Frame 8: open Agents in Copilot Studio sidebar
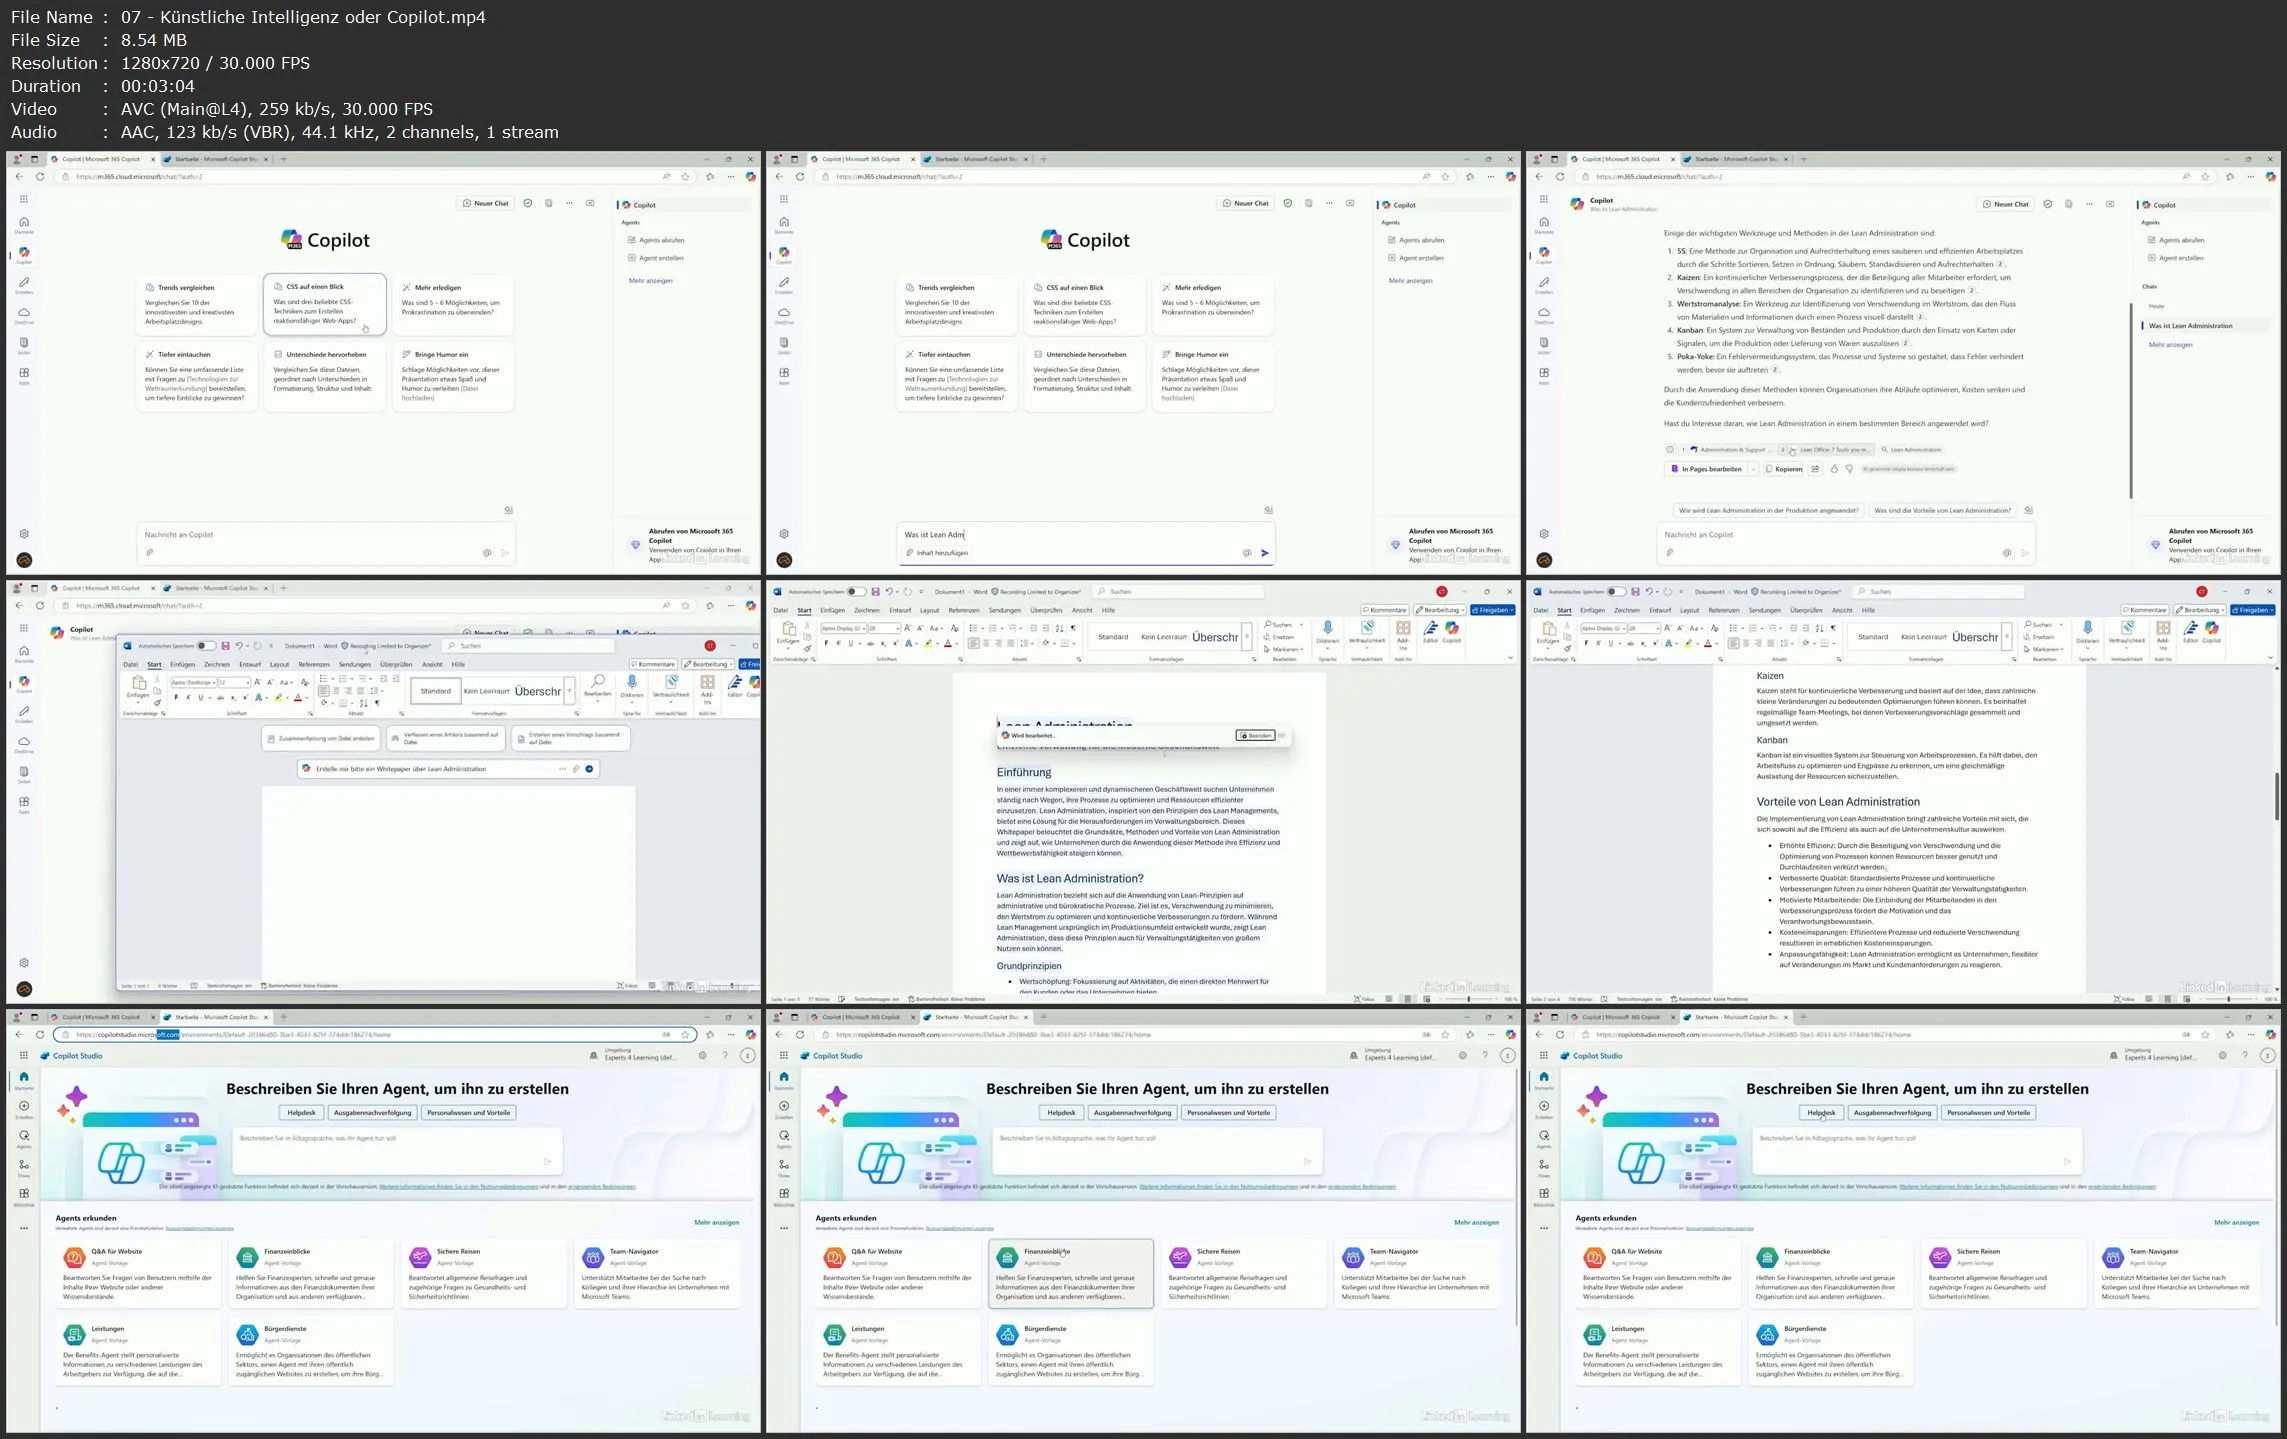This screenshot has width=2287, height=1439. point(784,1138)
